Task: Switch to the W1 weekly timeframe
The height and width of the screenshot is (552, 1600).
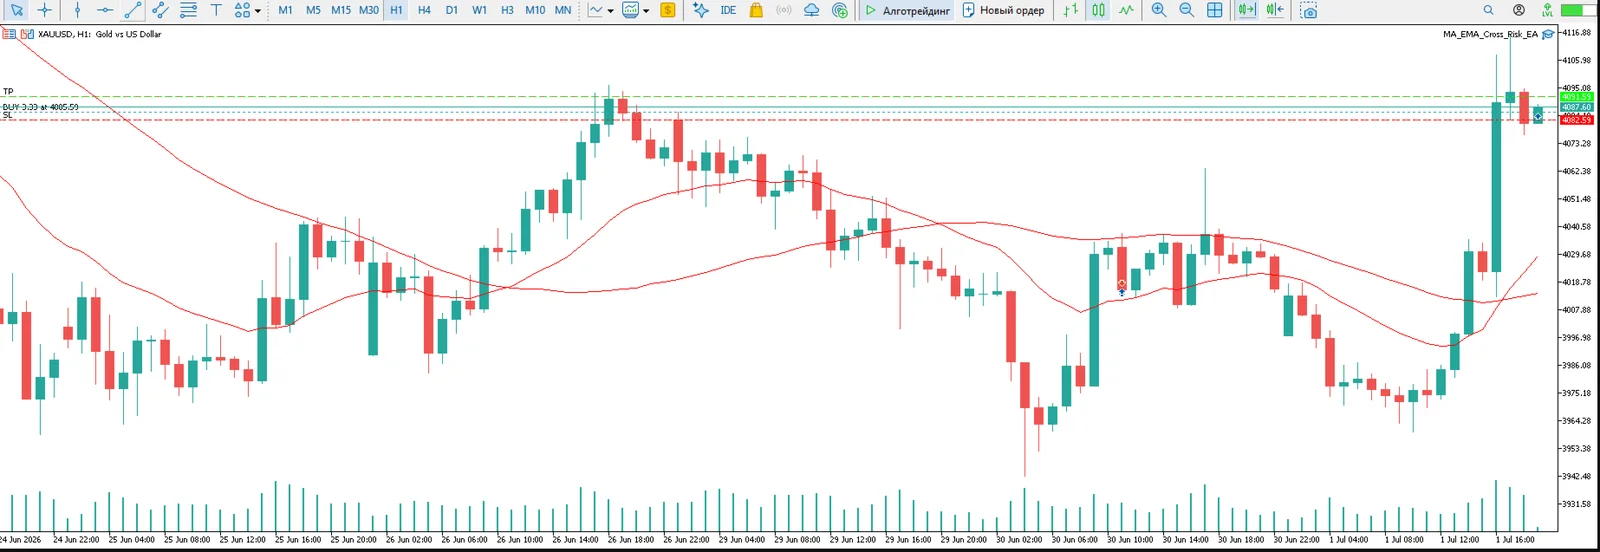Action: [x=480, y=10]
